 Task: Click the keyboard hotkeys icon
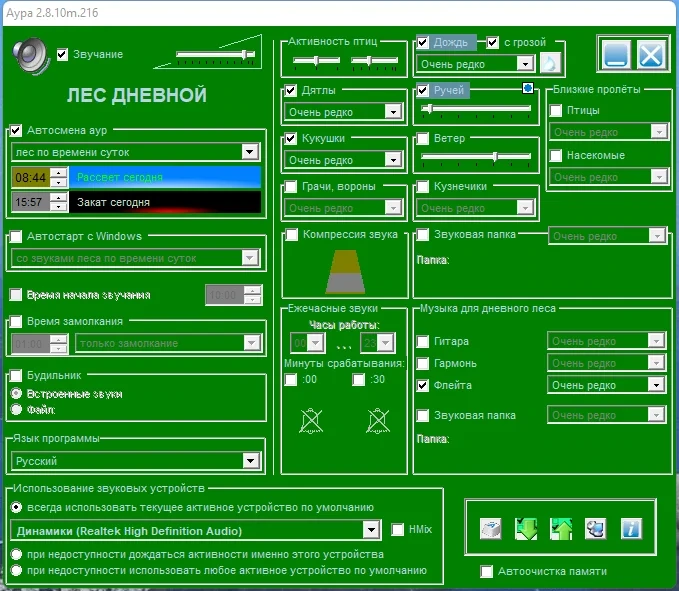tap(491, 529)
